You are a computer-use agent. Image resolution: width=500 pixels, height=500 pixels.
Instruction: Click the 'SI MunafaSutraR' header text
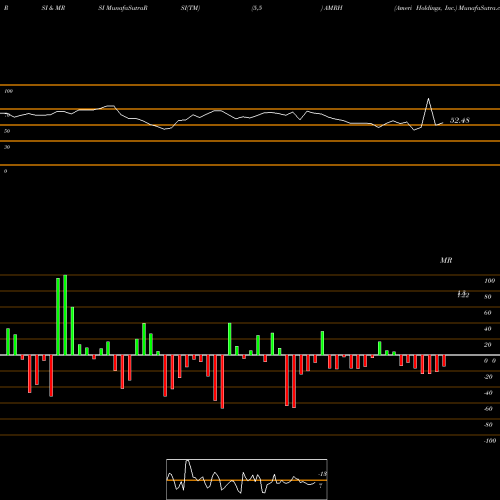pyautogui.click(x=123, y=8)
